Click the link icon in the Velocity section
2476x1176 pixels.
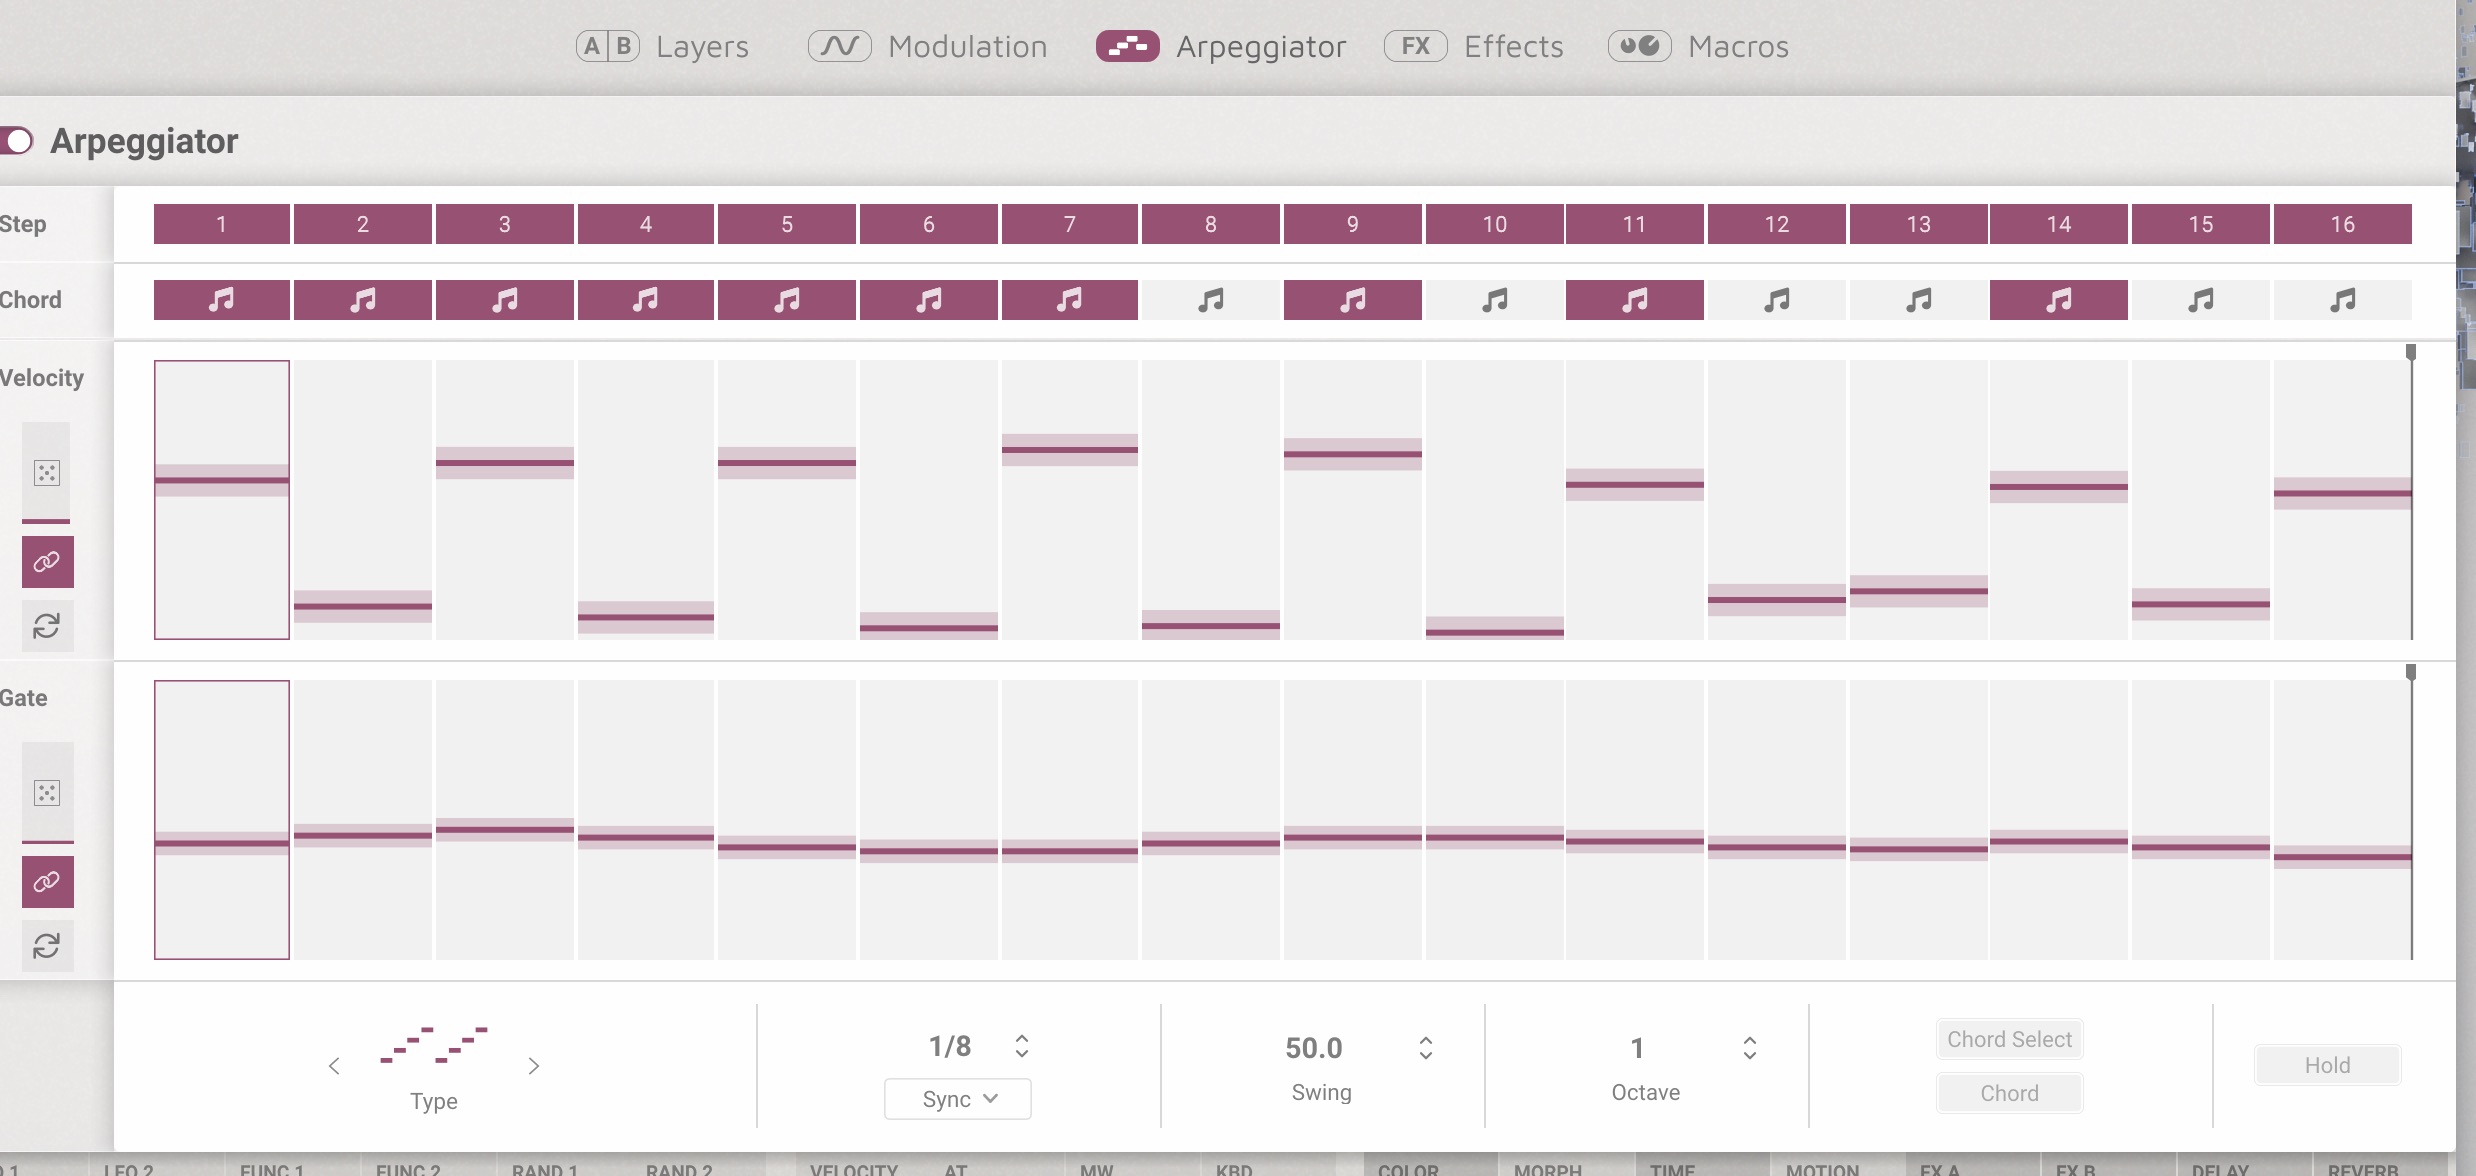[x=46, y=561]
